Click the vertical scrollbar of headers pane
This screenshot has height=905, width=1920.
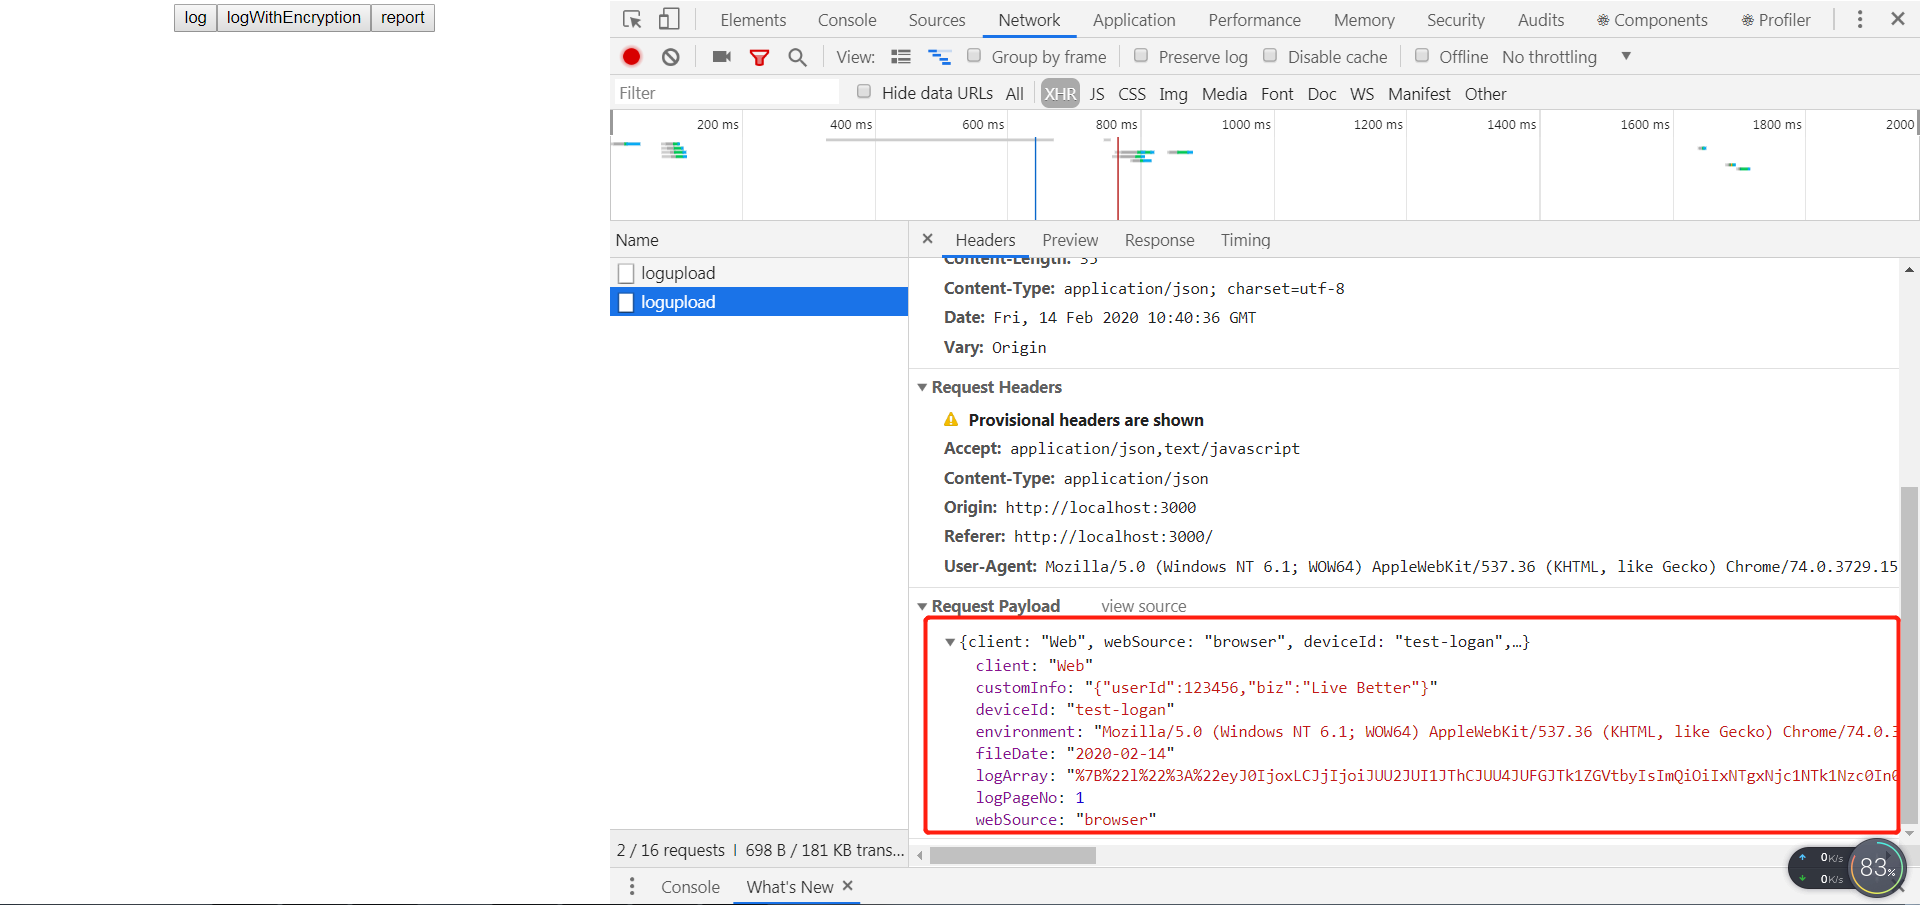pyautogui.click(x=1909, y=653)
